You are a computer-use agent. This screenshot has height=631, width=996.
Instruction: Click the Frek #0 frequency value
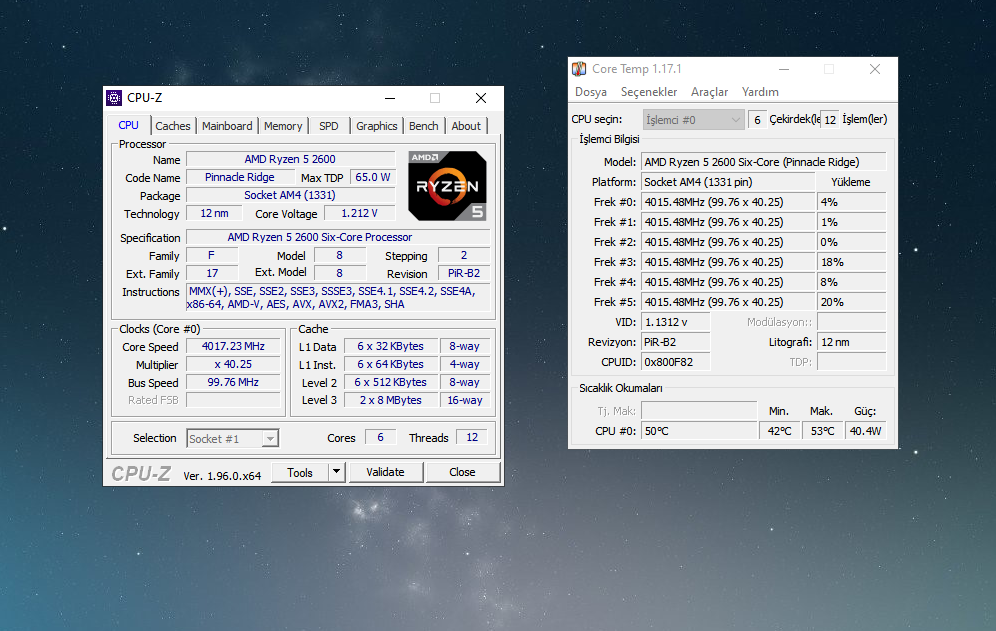pos(728,202)
